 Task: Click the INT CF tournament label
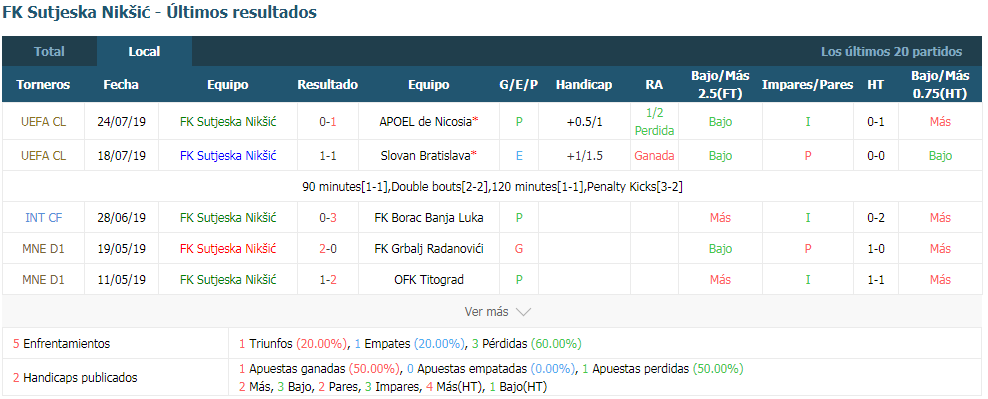43,217
